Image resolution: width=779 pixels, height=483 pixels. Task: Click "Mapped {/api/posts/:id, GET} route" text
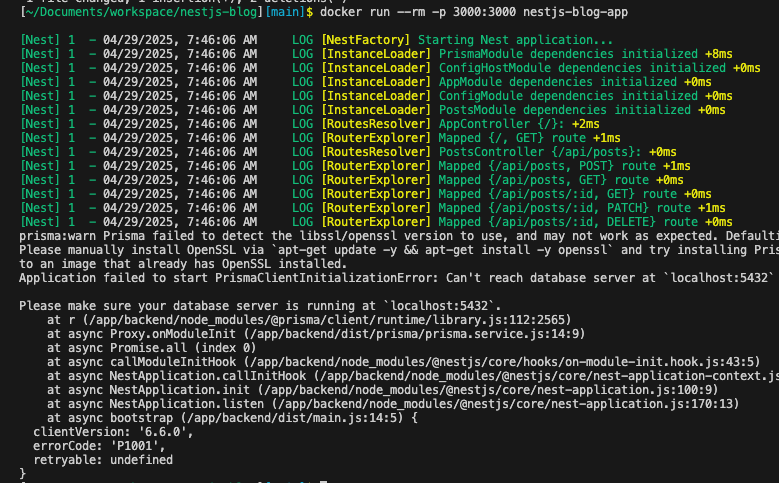[x=557, y=193]
